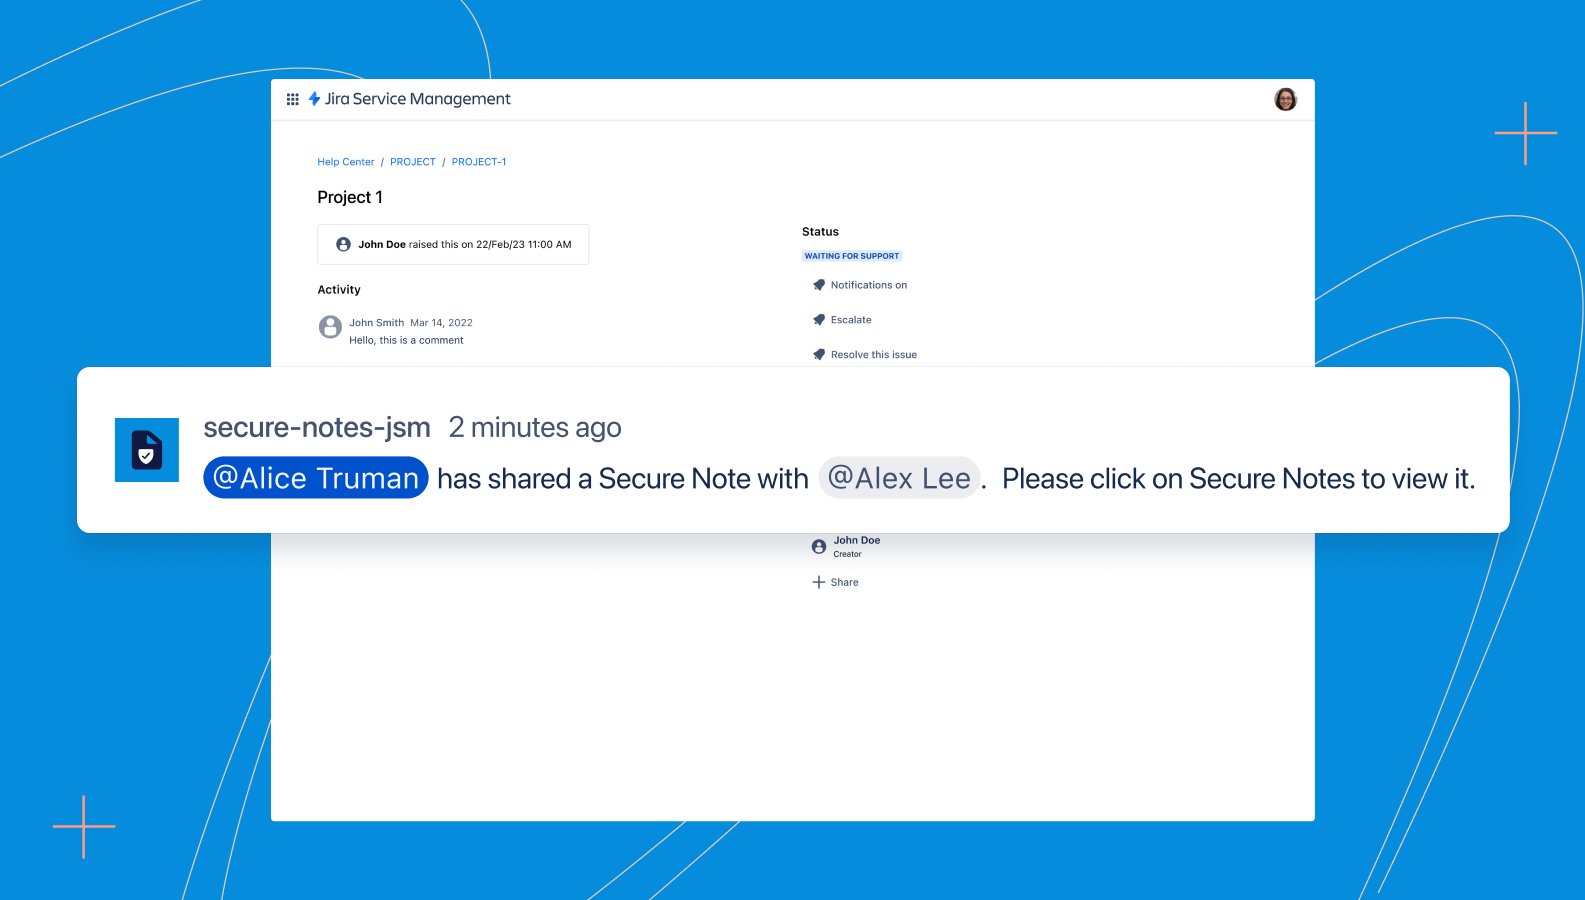Click John Doe avatar in raised-by box
The height and width of the screenshot is (900, 1585).
pyautogui.click(x=343, y=244)
